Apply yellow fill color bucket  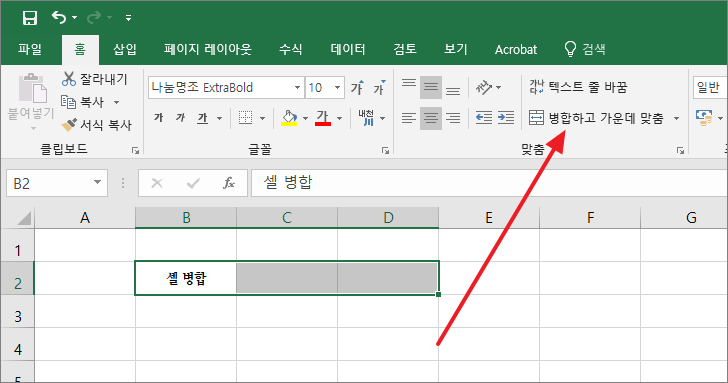[289, 118]
